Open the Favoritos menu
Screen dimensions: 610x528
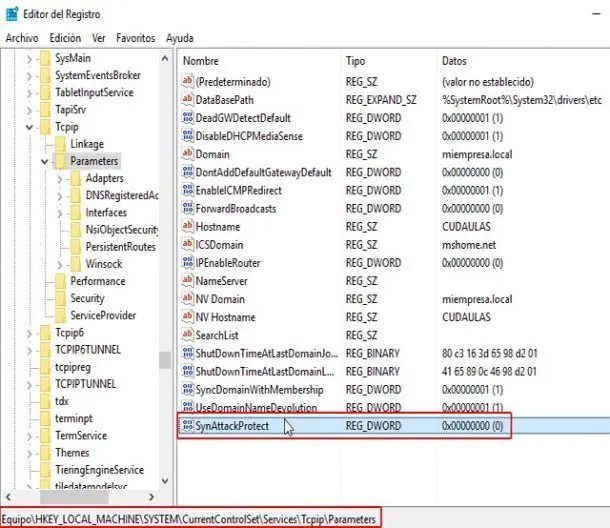[x=135, y=37]
